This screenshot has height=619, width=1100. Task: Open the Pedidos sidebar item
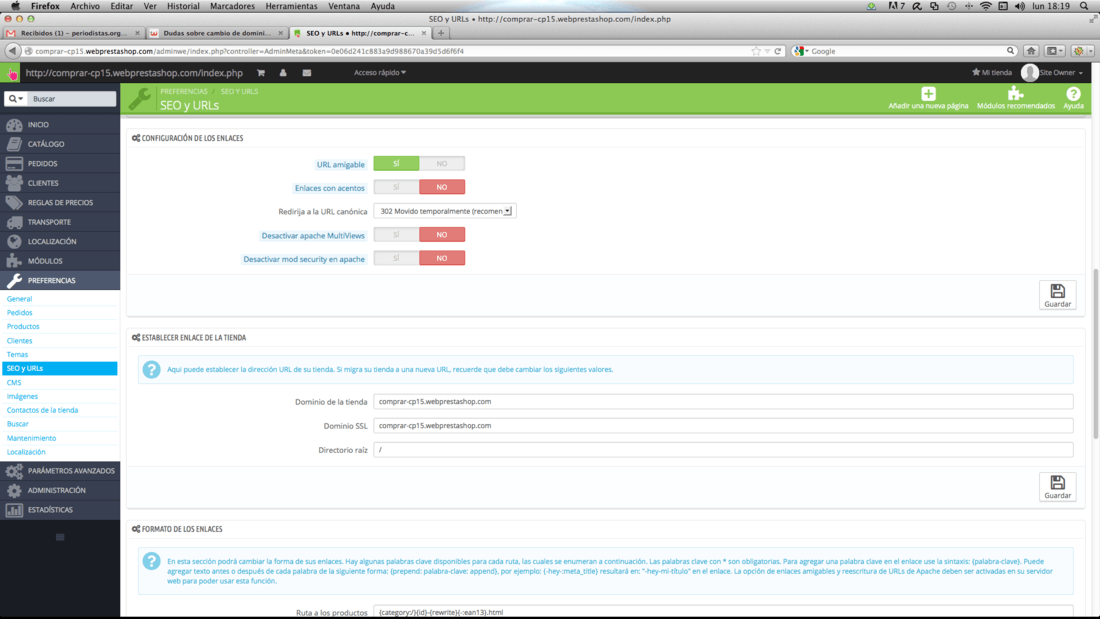pos(60,164)
